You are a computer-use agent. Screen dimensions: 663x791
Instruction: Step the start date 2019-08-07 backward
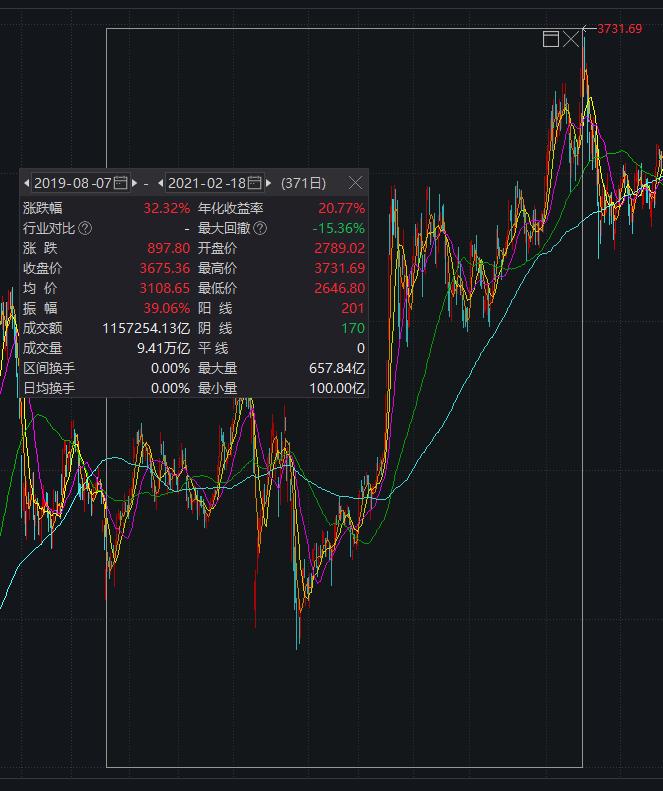click(27, 183)
